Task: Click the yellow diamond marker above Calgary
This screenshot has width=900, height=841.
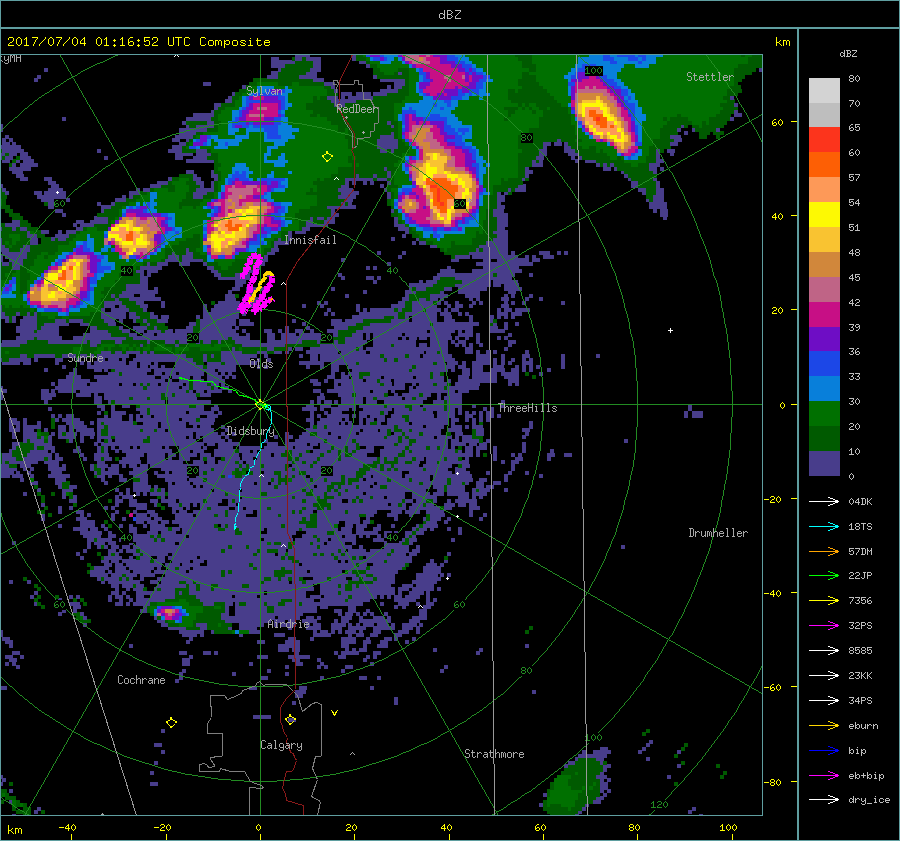Action: click(290, 719)
